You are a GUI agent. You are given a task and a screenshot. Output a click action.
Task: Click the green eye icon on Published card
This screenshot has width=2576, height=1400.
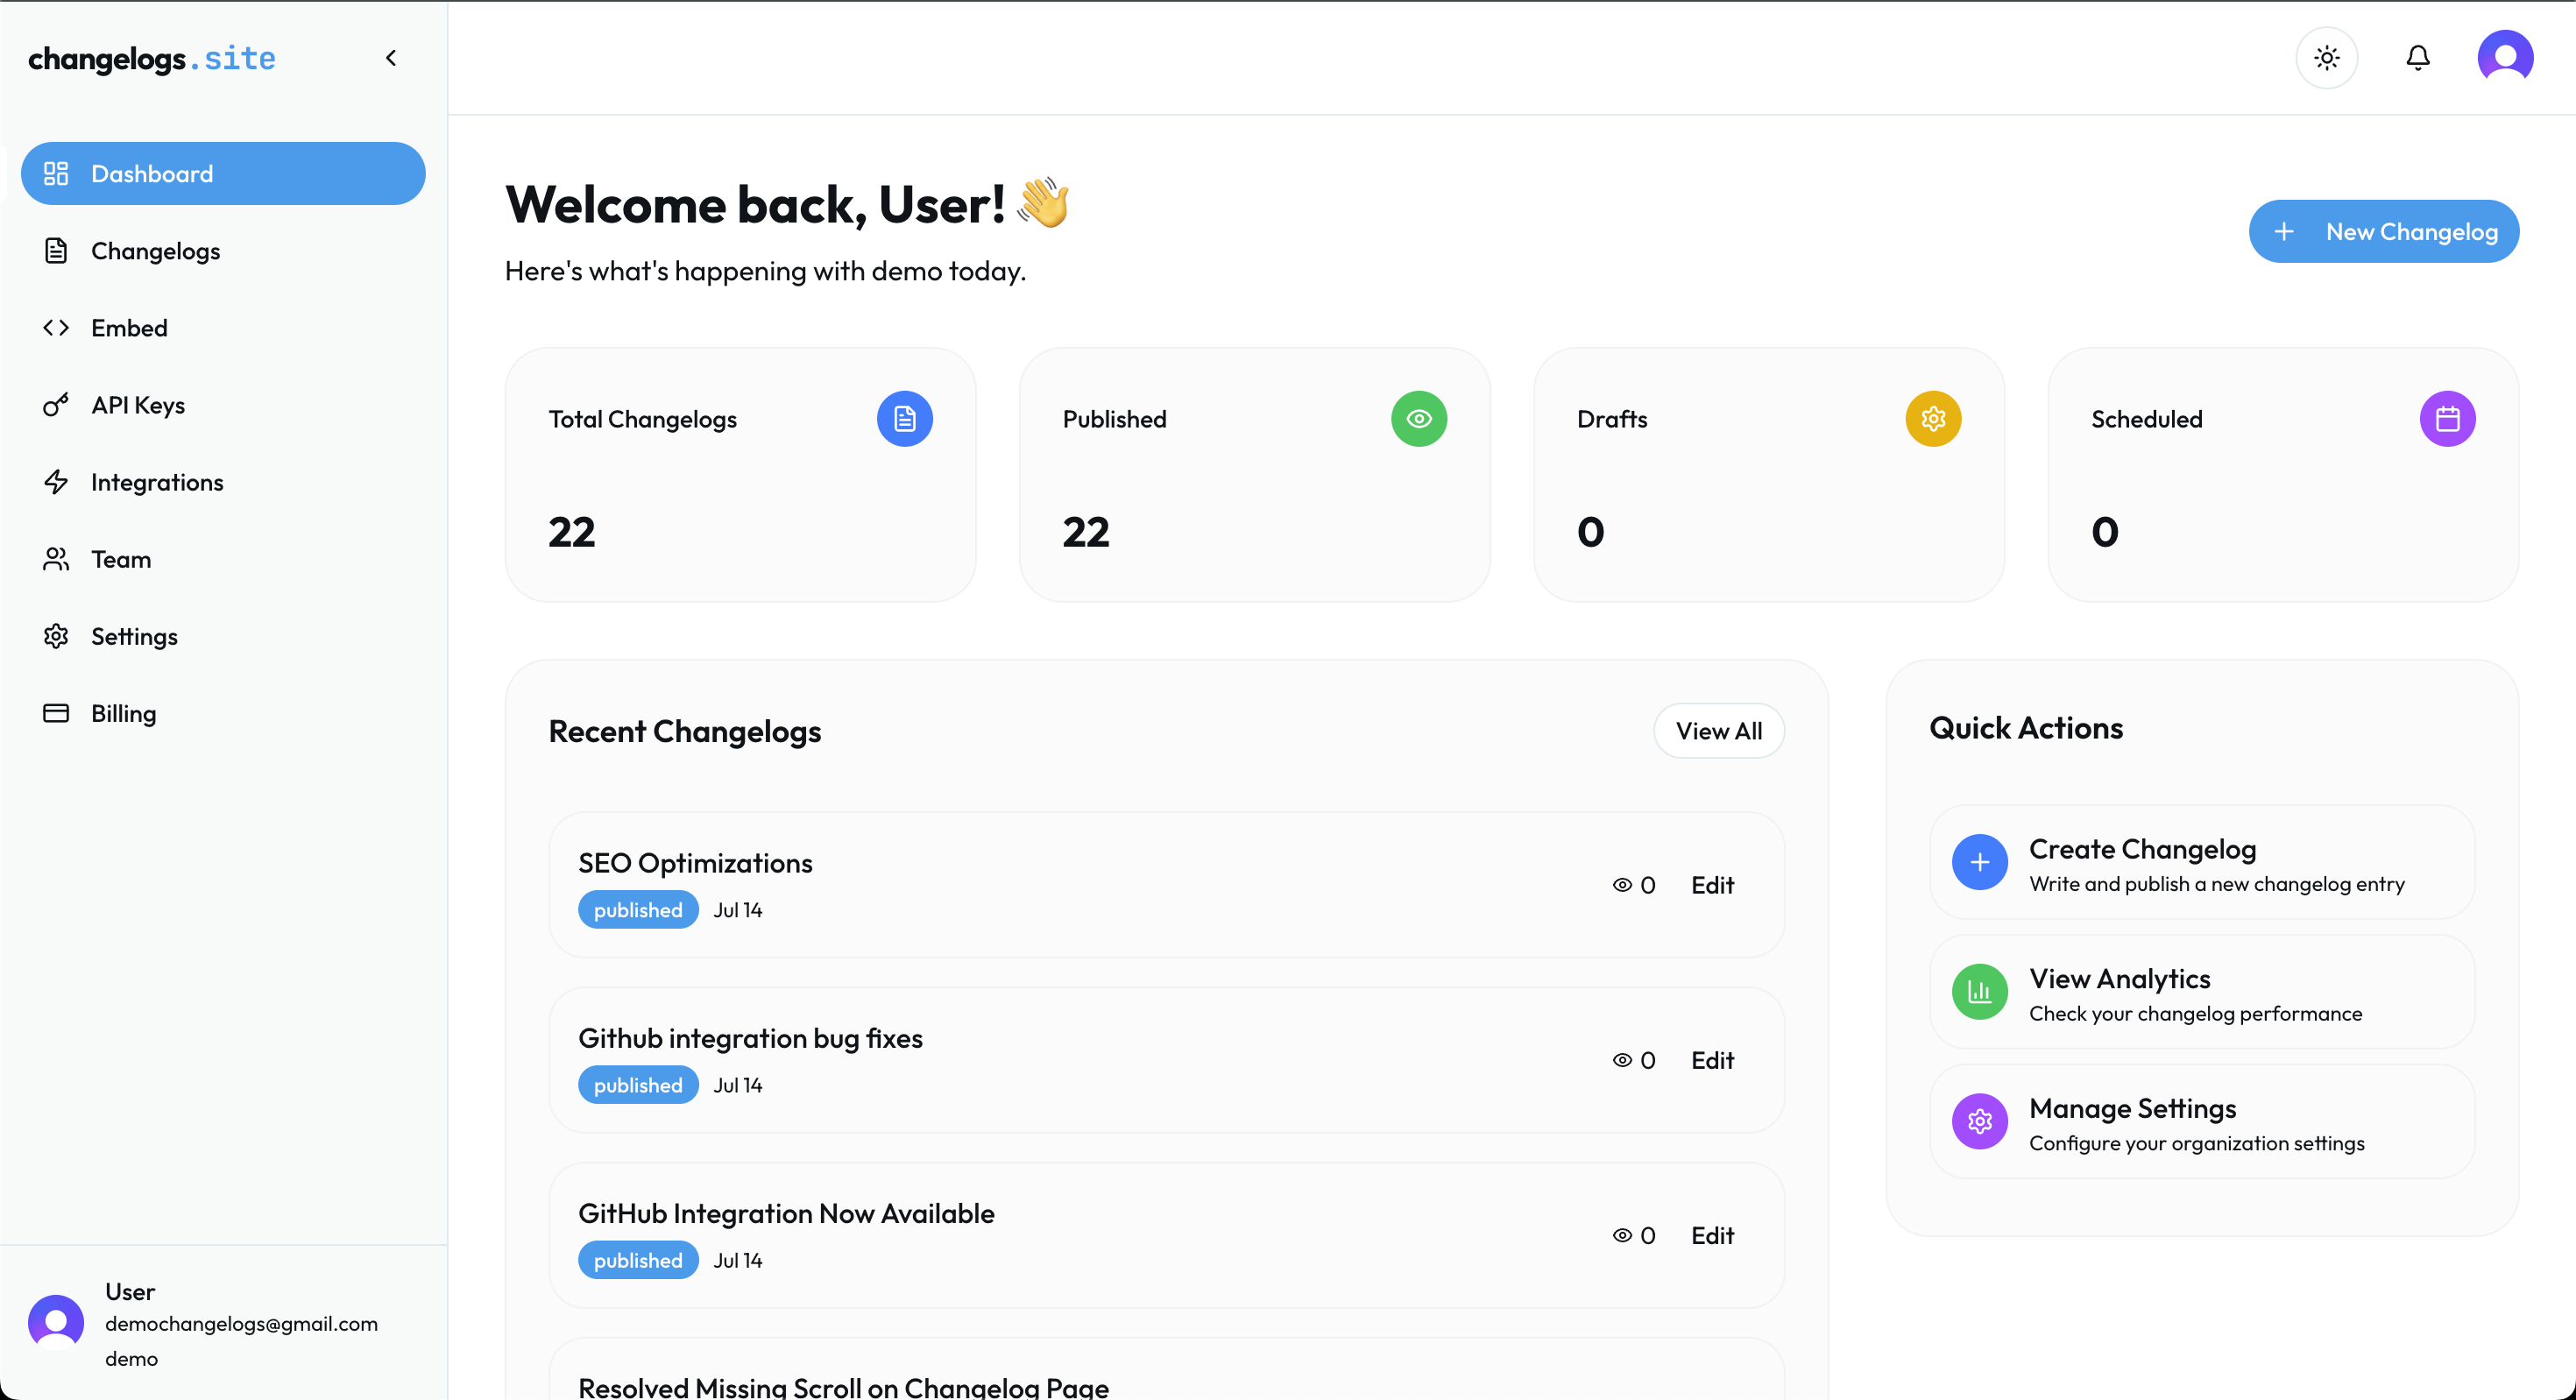[x=1419, y=418]
